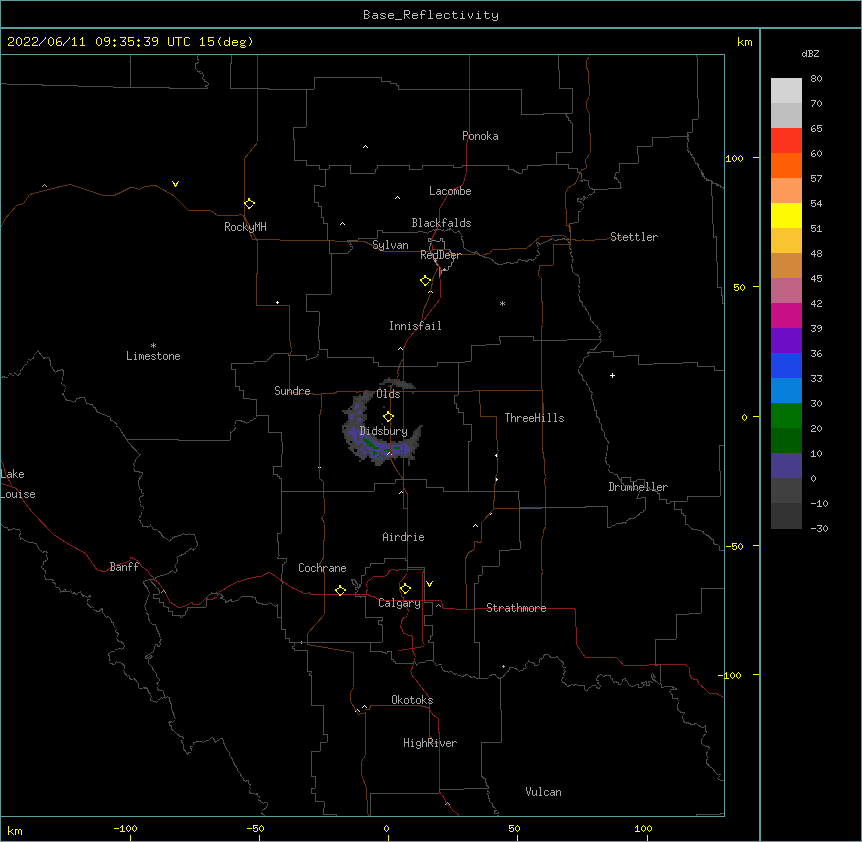Image resolution: width=862 pixels, height=842 pixels.
Task: Click the Base_Reflectivity title text
Action: tap(431, 15)
